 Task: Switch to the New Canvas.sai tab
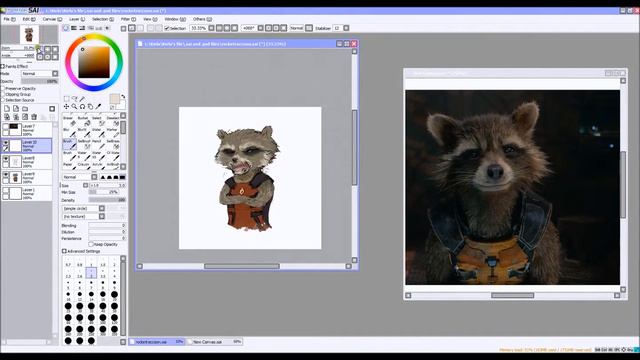tap(215, 342)
